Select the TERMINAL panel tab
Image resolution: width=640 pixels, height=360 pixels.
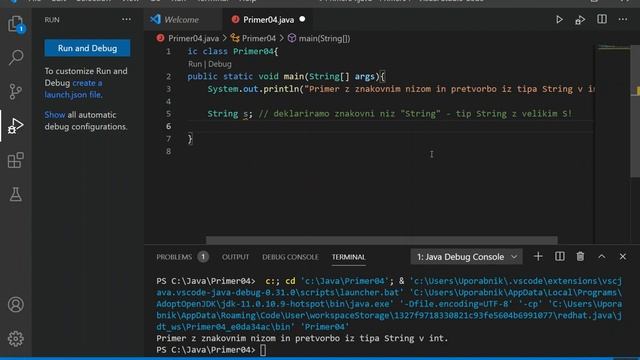pos(349,257)
